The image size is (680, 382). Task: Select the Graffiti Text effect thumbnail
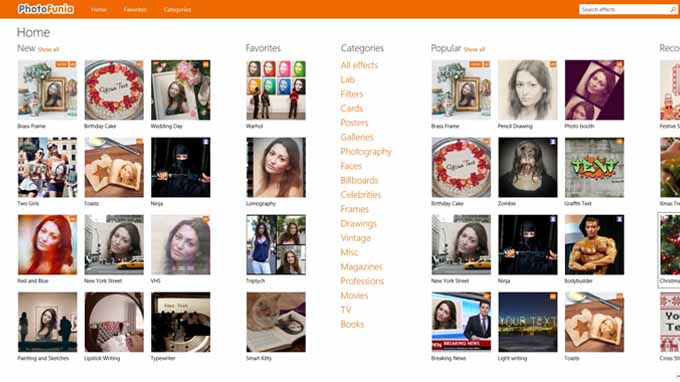pyautogui.click(x=594, y=167)
